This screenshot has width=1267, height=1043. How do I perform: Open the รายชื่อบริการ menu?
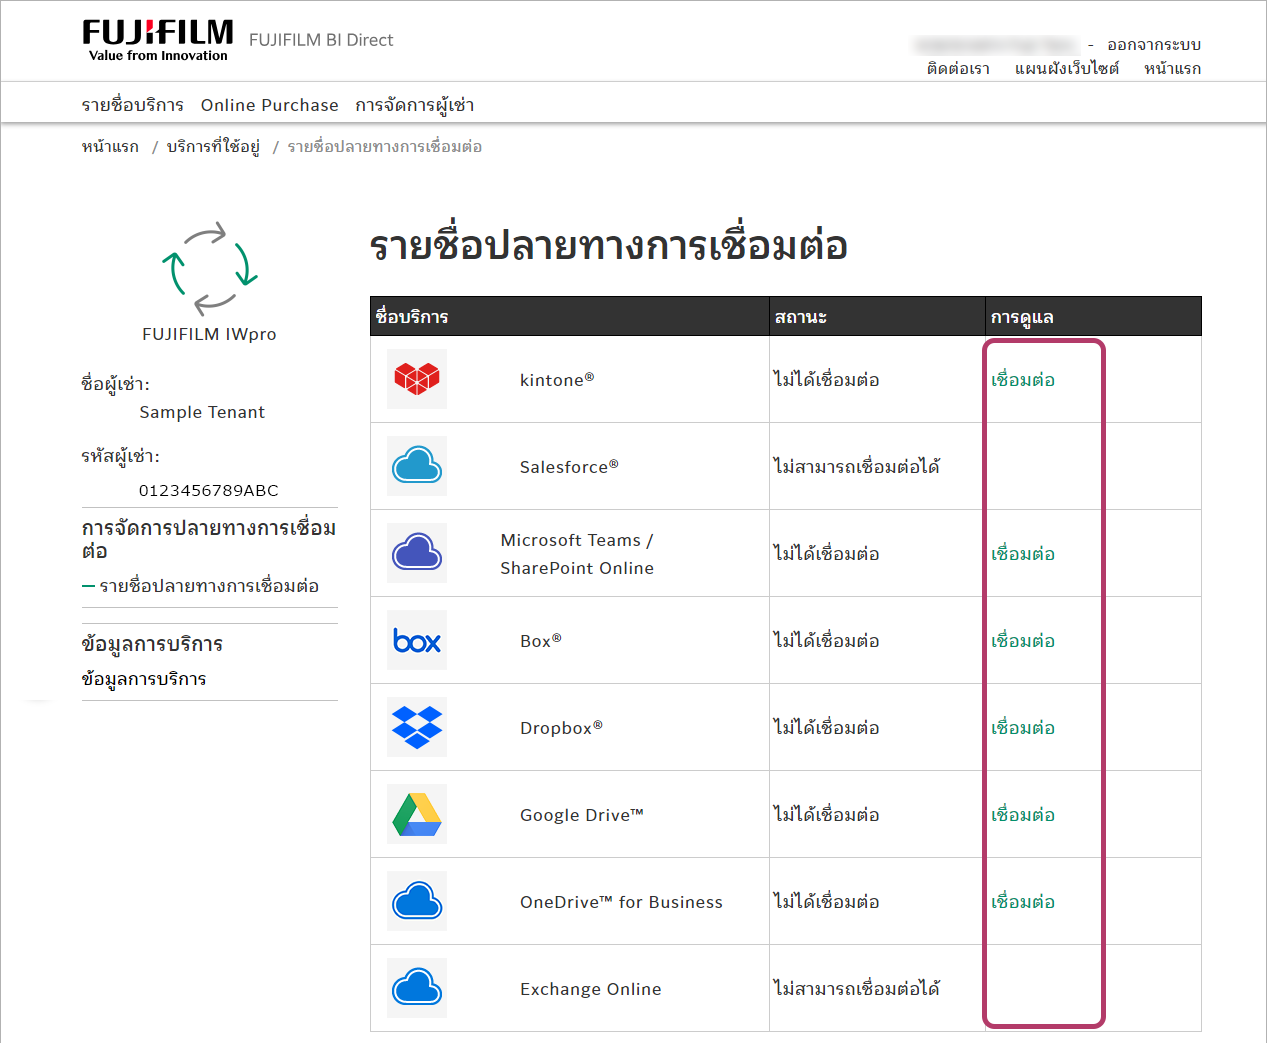pyautogui.click(x=133, y=105)
